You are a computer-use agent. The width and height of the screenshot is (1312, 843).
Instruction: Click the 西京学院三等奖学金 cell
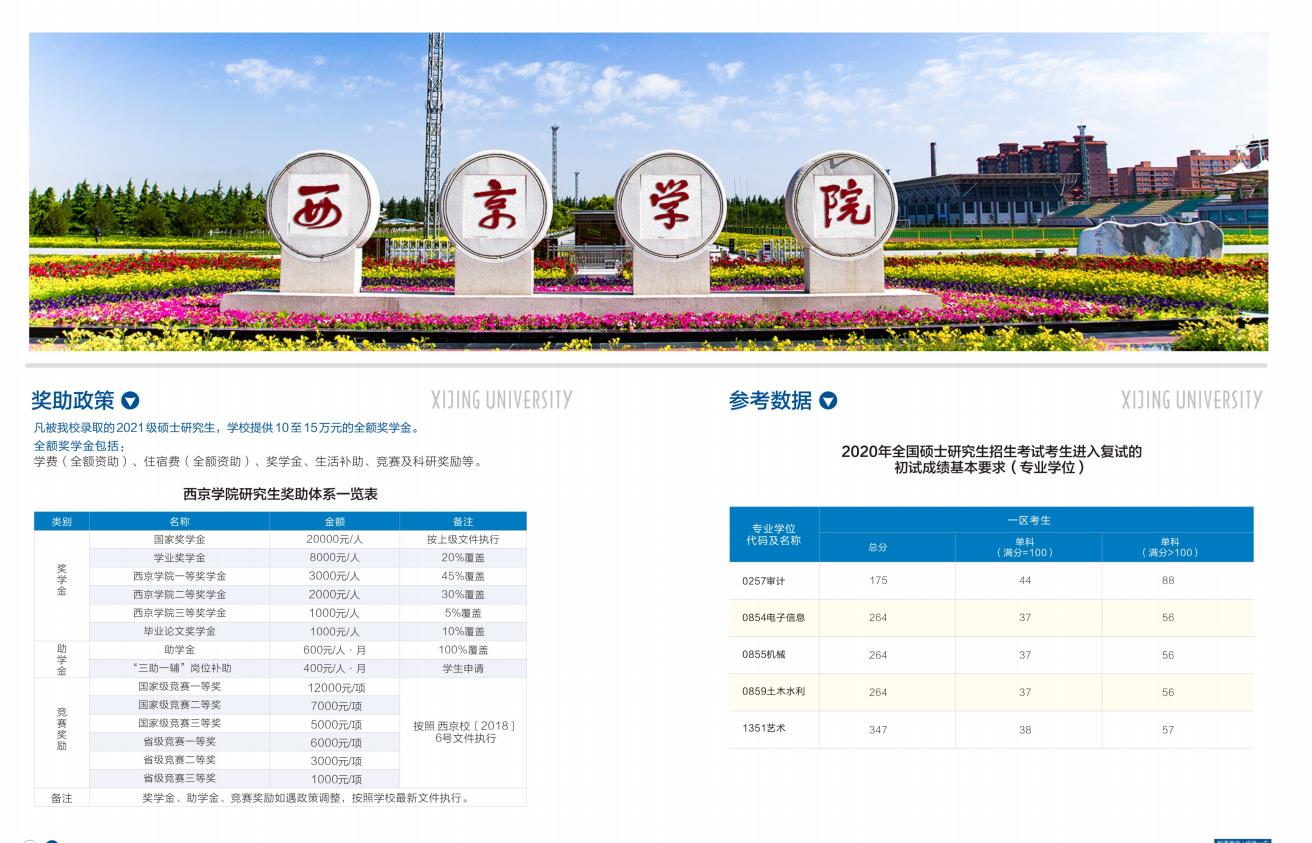point(179,613)
